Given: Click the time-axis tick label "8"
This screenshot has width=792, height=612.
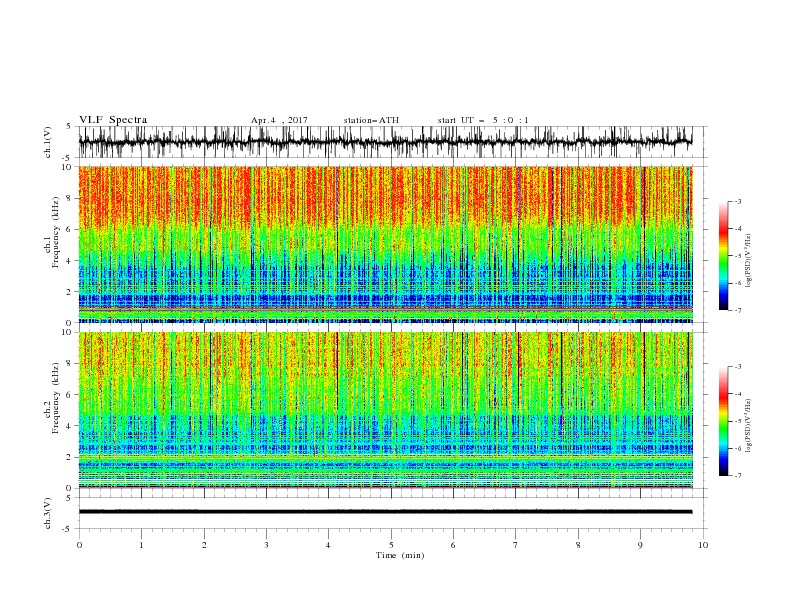Looking at the screenshot, I should pos(578,545).
